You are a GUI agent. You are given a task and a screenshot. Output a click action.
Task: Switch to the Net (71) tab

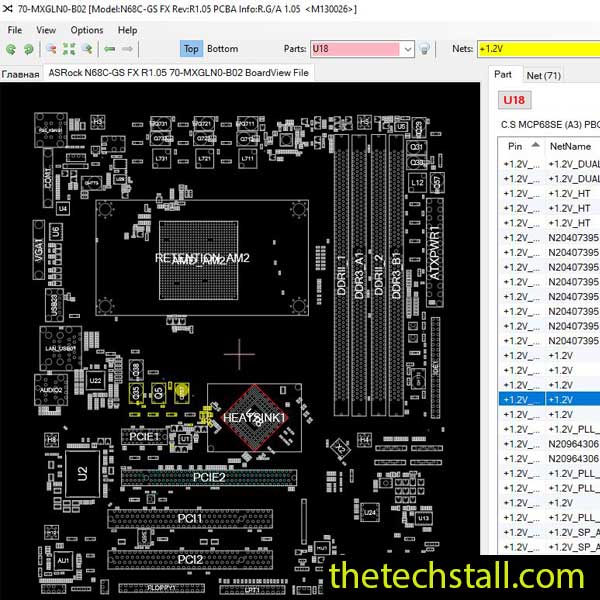point(543,74)
